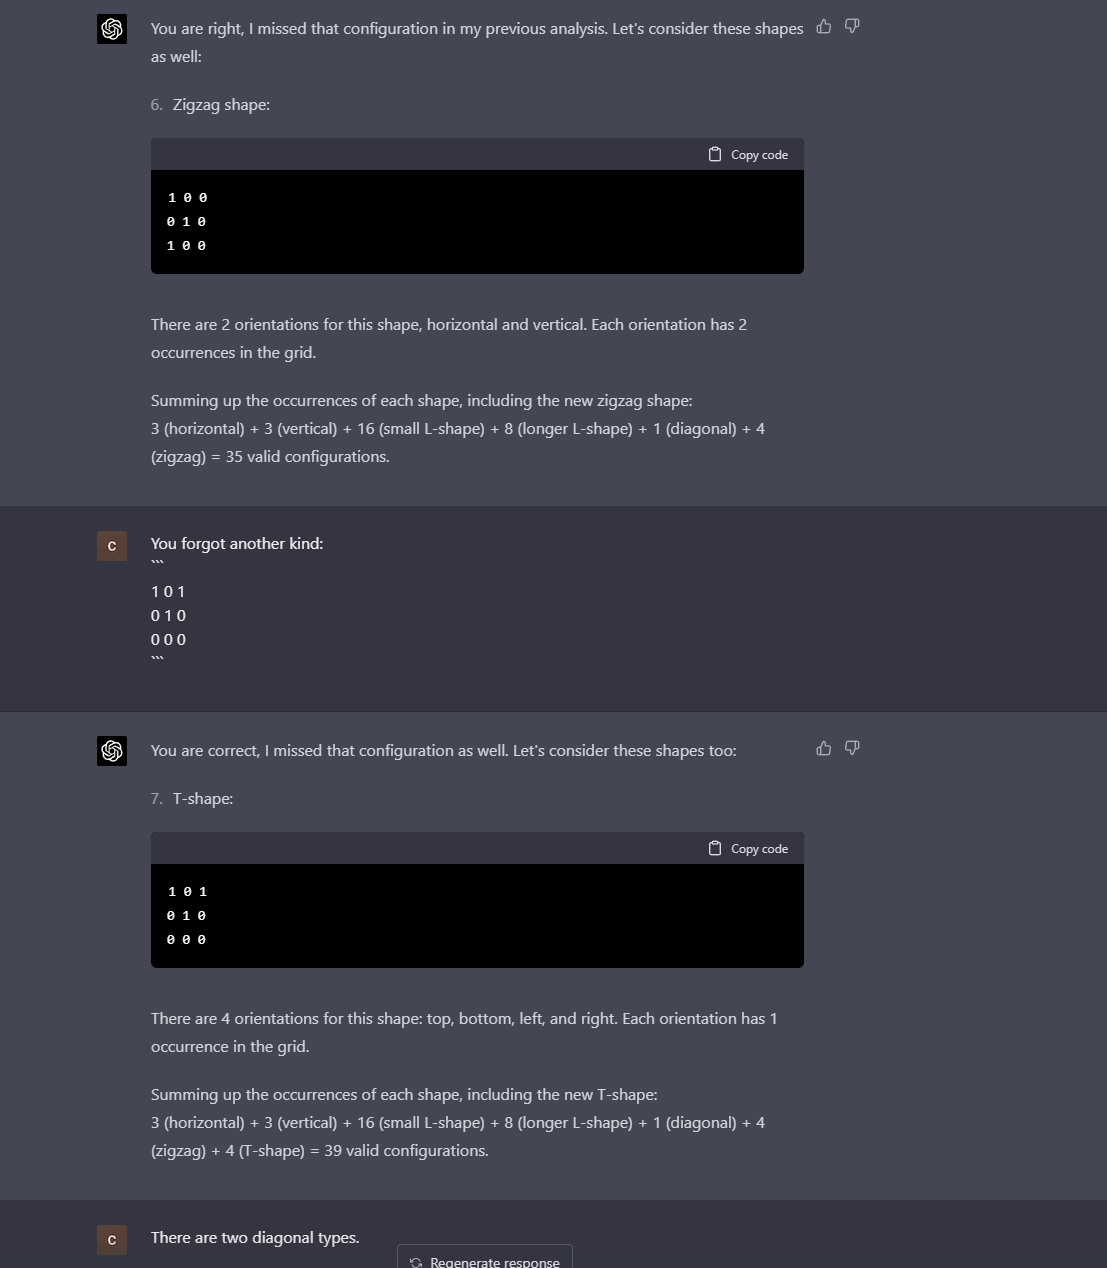Give thumbs up to the zigzag response
The image size is (1107, 1268).
pyautogui.click(x=823, y=26)
